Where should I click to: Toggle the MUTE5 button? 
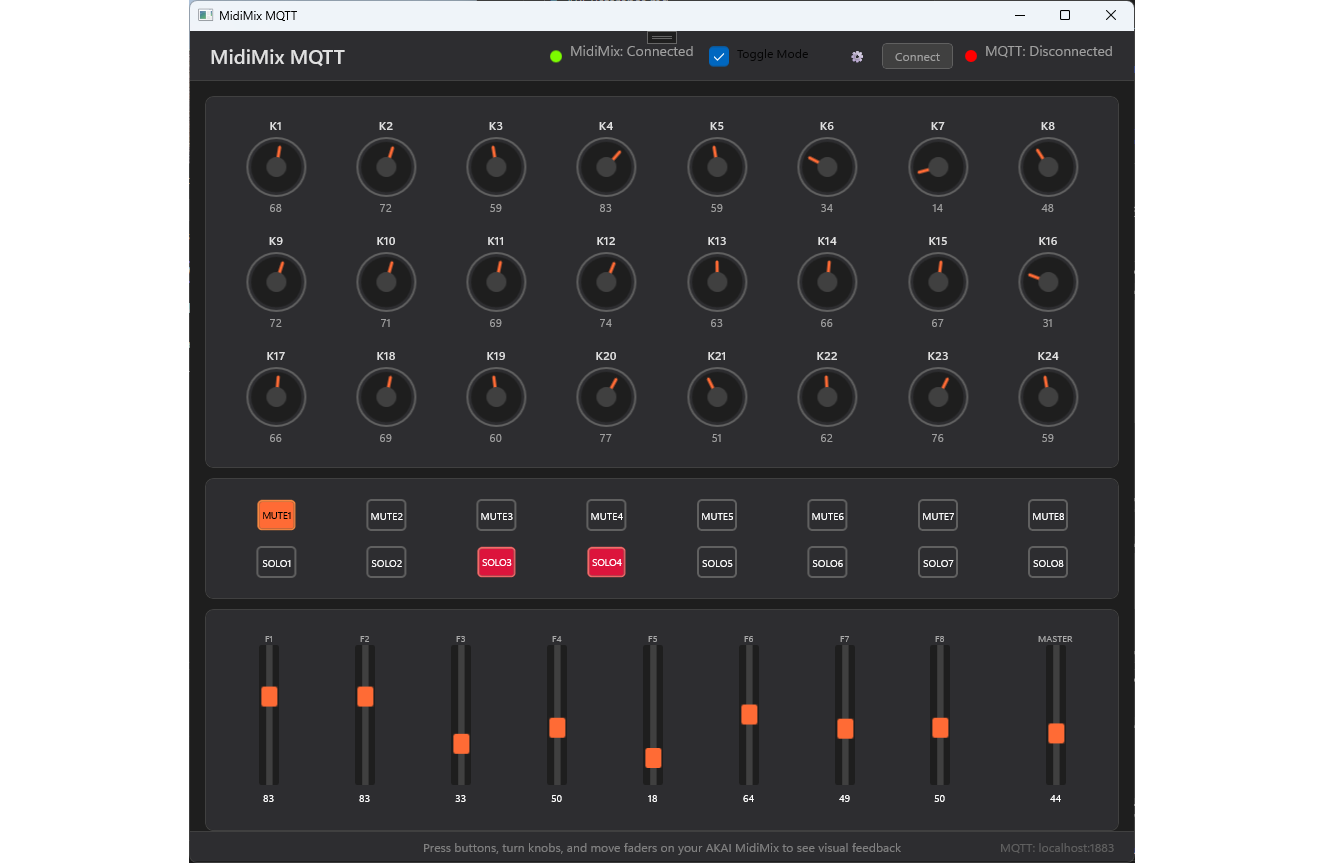point(717,516)
